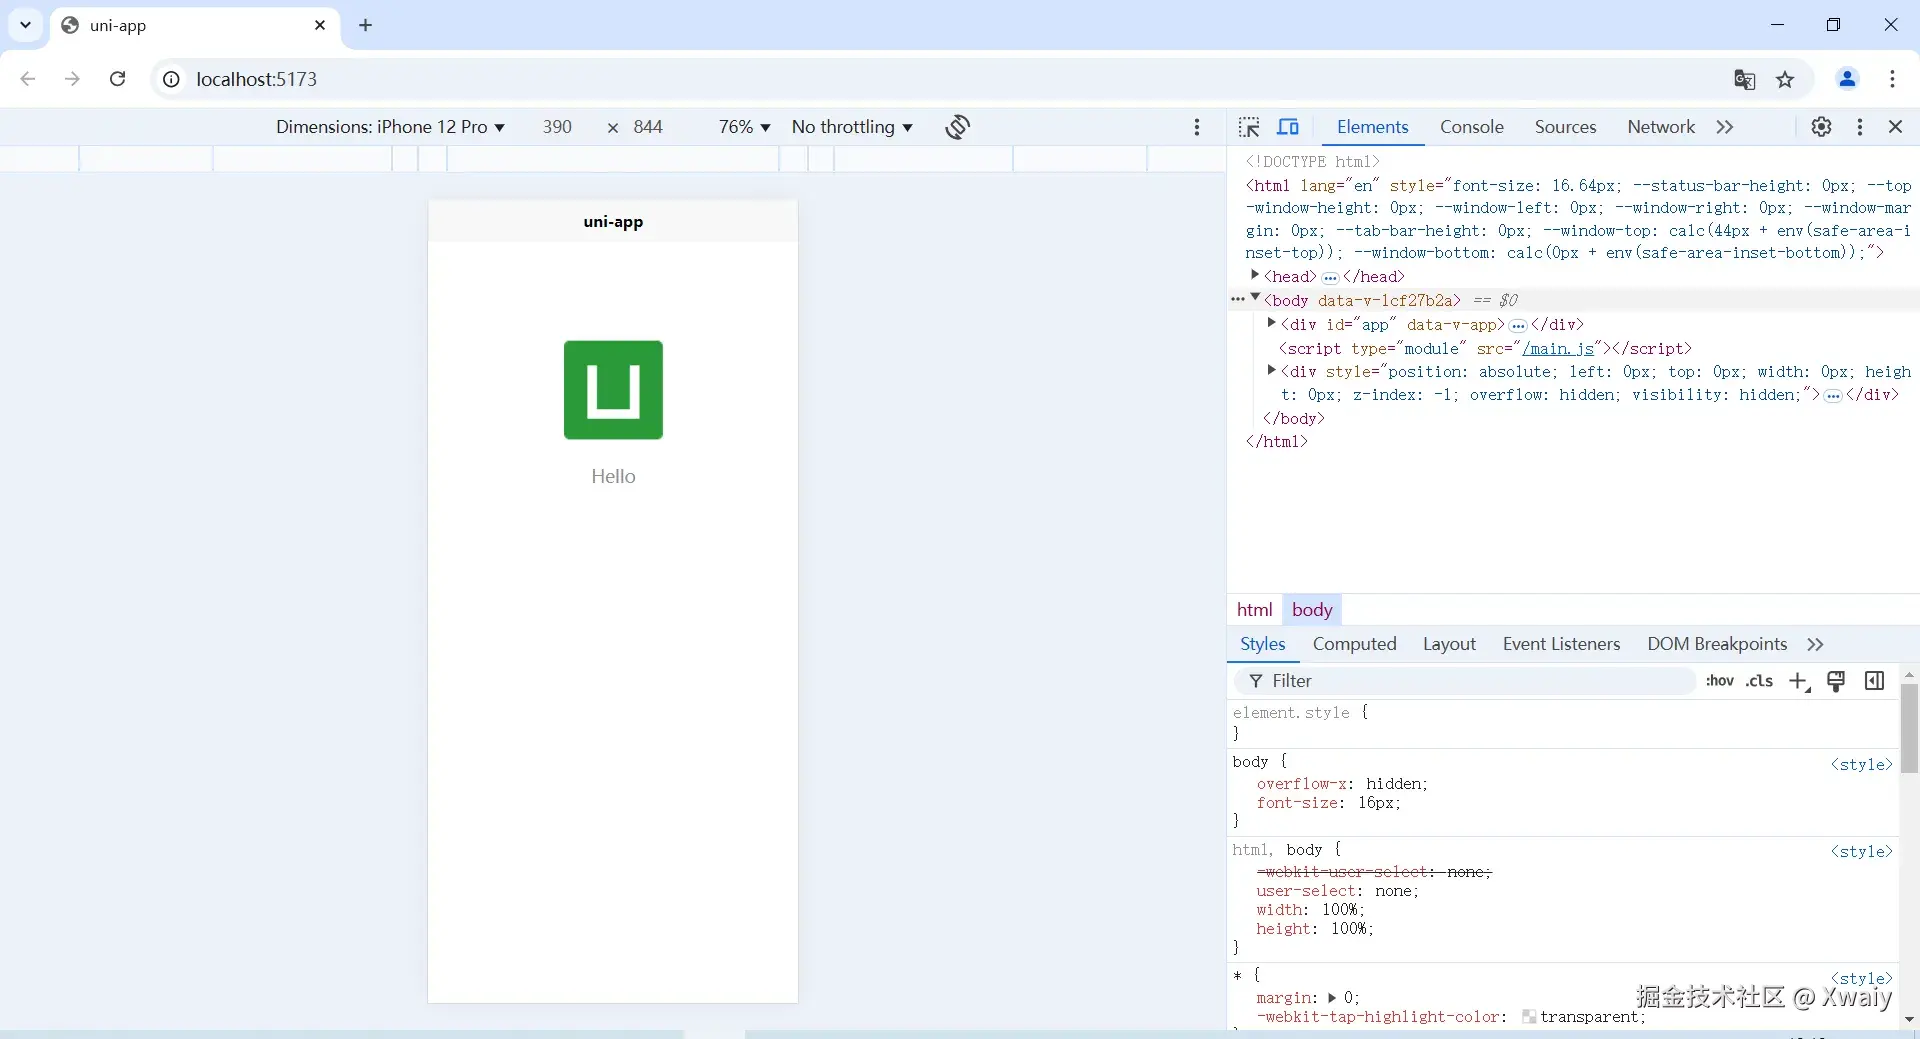Image resolution: width=1920 pixels, height=1039 pixels.
Task: Open the 76% zoom level dropdown
Action: (x=744, y=127)
